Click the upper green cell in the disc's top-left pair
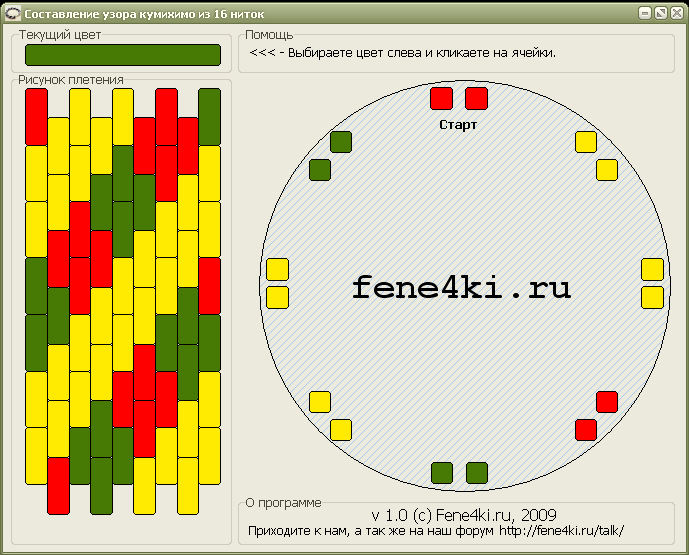689x555 pixels. pyautogui.click(x=341, y=142)
